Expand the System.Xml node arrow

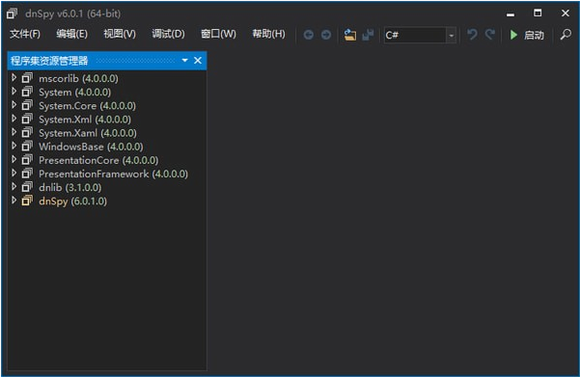click(14, 118)
